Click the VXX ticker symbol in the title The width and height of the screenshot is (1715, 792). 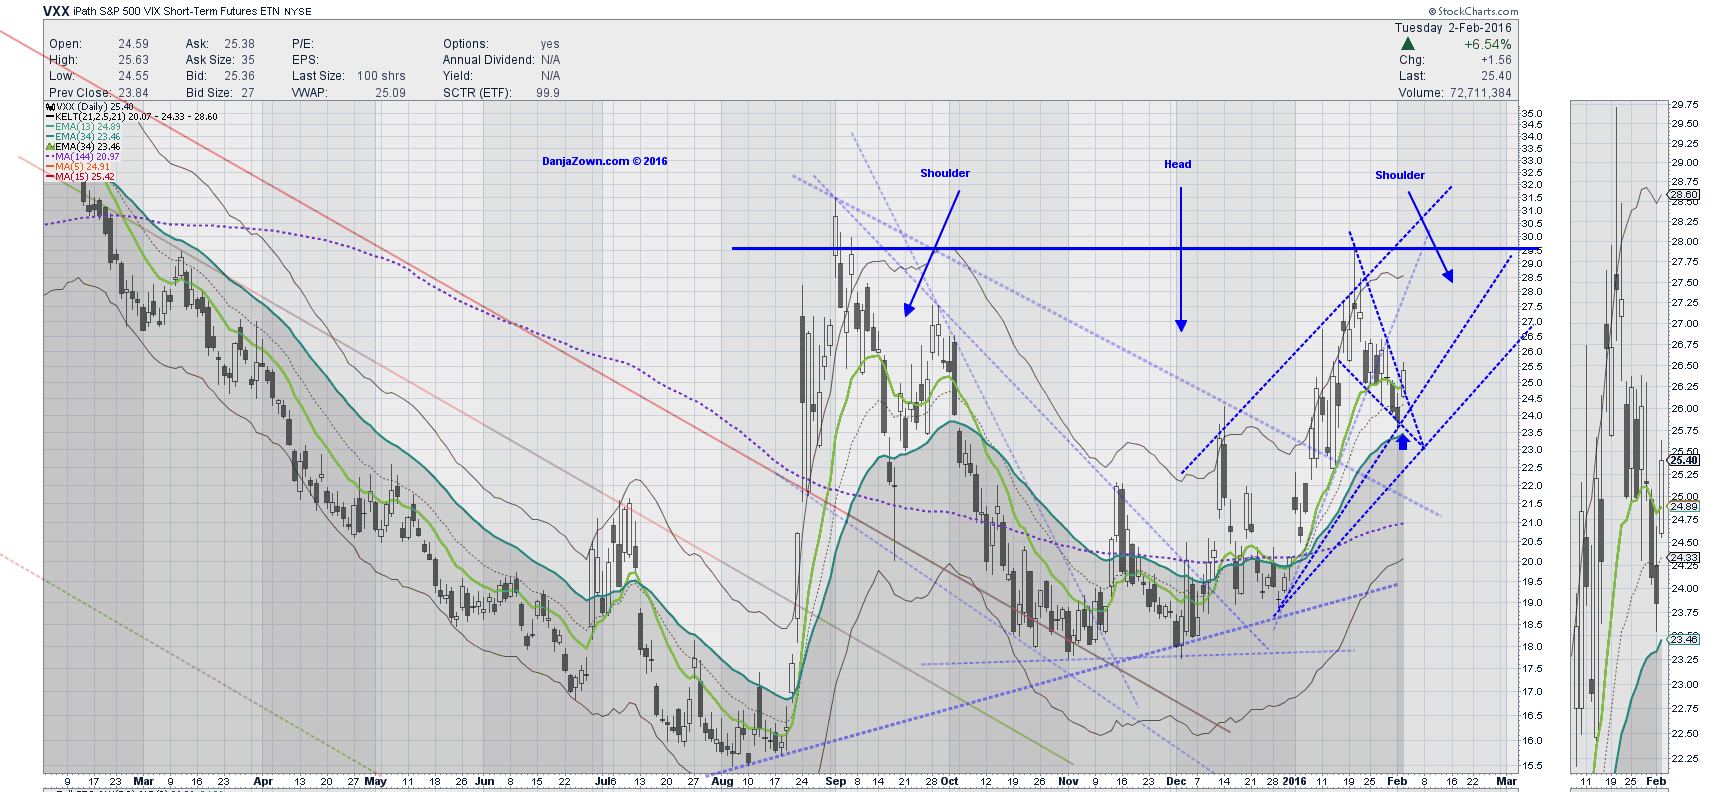[x=56, y=11]
